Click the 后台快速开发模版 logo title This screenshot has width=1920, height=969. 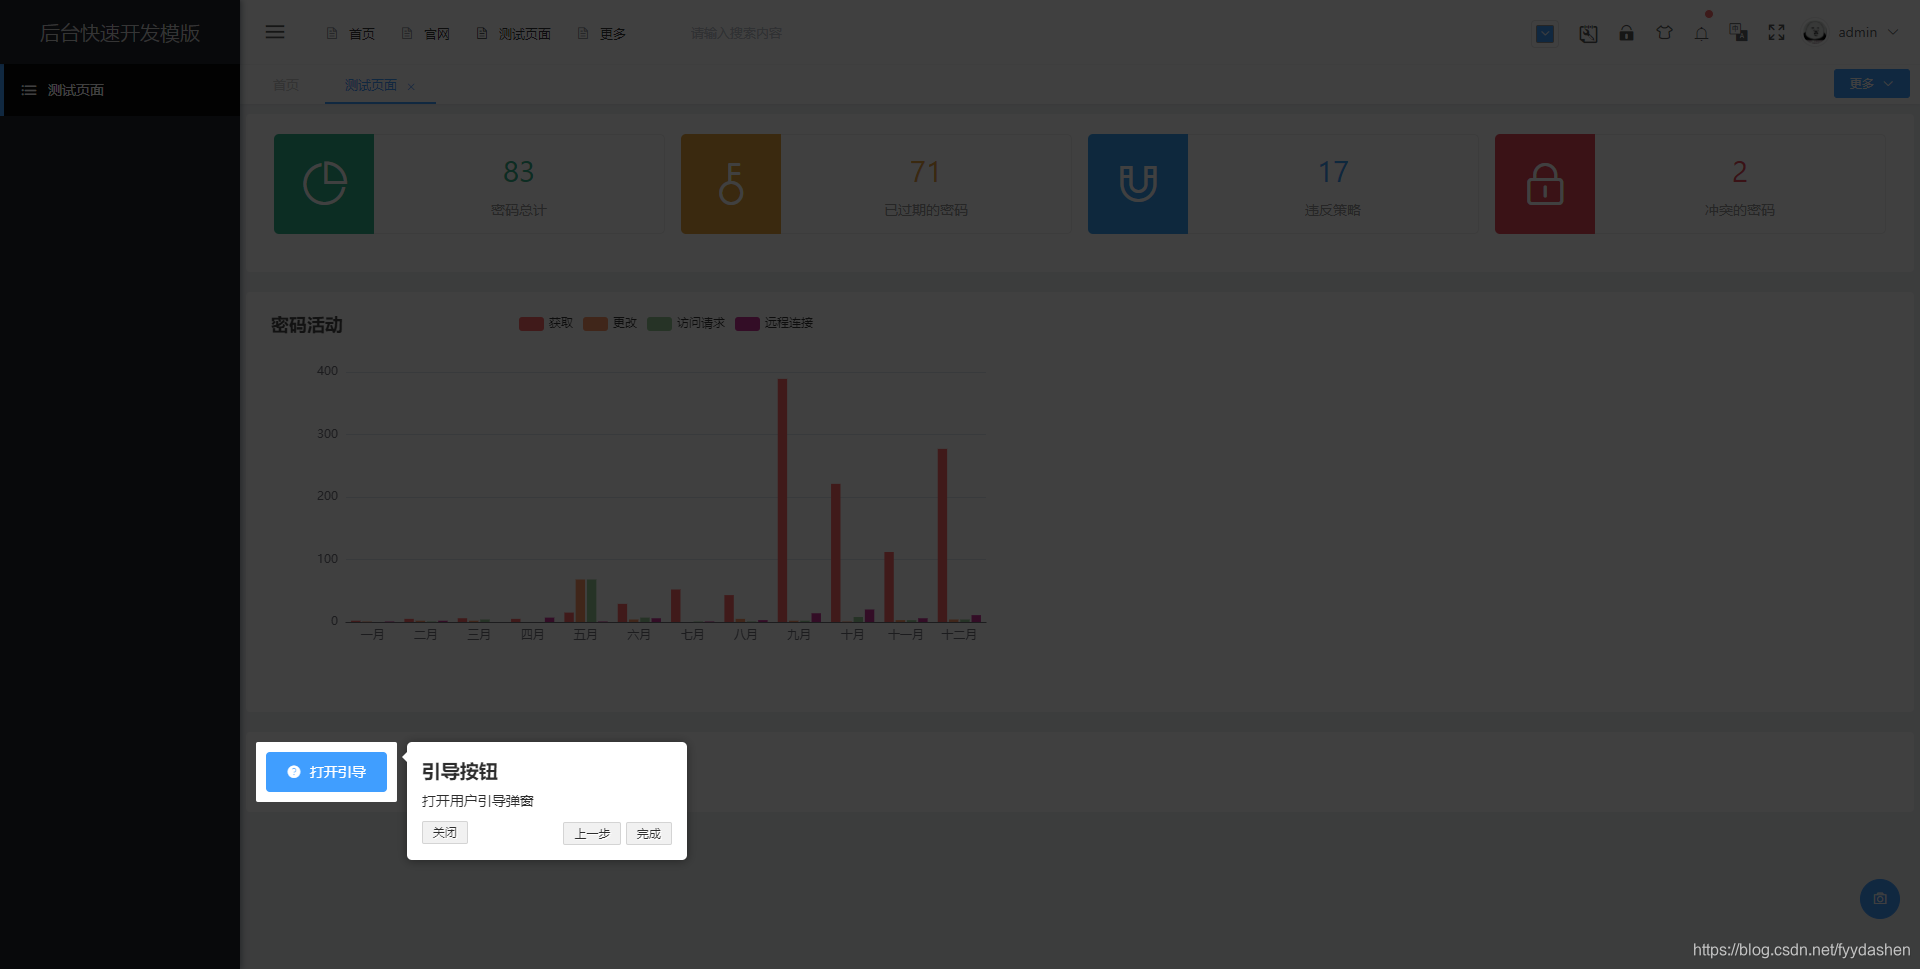[x=120, y=33]
